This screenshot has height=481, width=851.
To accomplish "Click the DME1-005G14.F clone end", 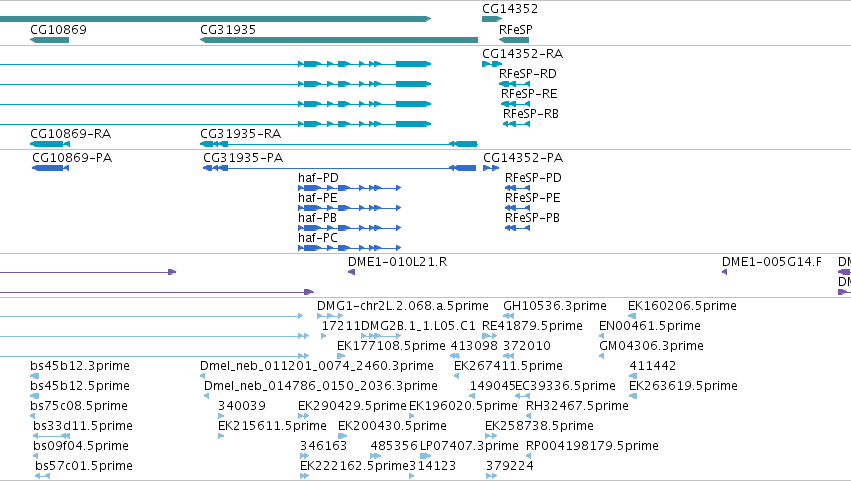I will [724, 272].
